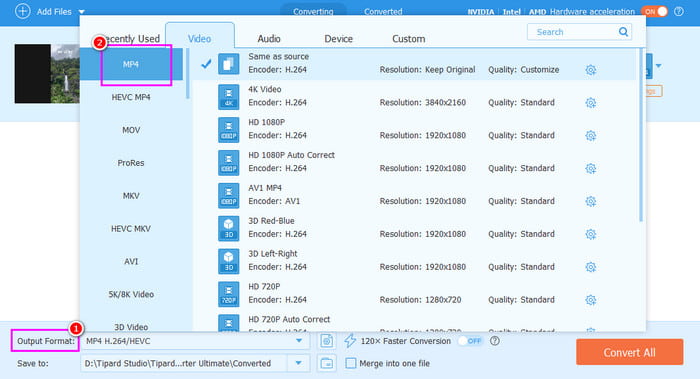Click the HD 1080P preset icon

pos(228,129)
